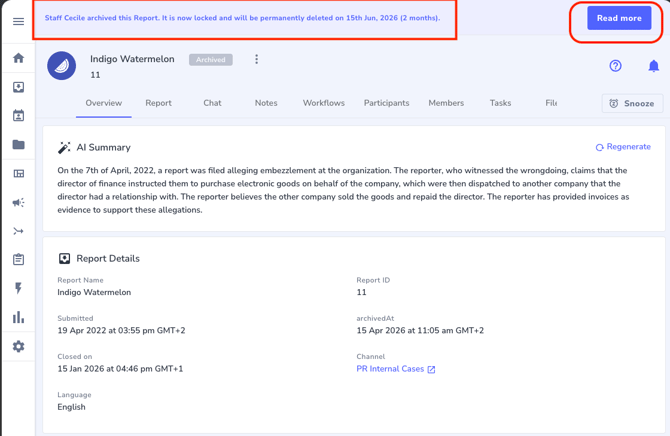Go to the Home icon in sidebar
The height and width of the screenshot is (436, 670).
click(18, 58)
